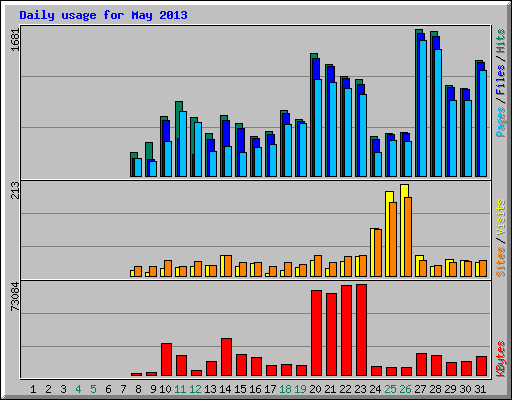The height and width of the screenshot is (400, 512).
Task: Click day label 20 on the x-axis
Action: click(x=315, y=389)
